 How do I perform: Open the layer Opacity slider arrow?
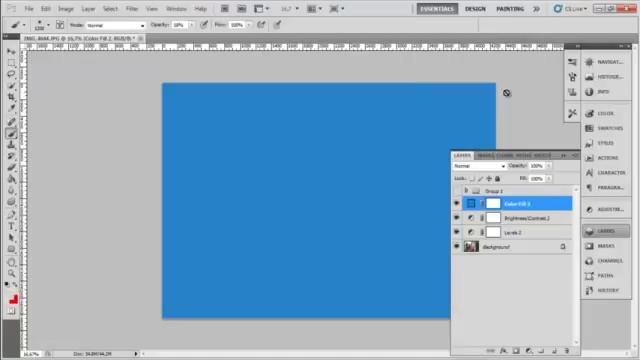(549, 166)
